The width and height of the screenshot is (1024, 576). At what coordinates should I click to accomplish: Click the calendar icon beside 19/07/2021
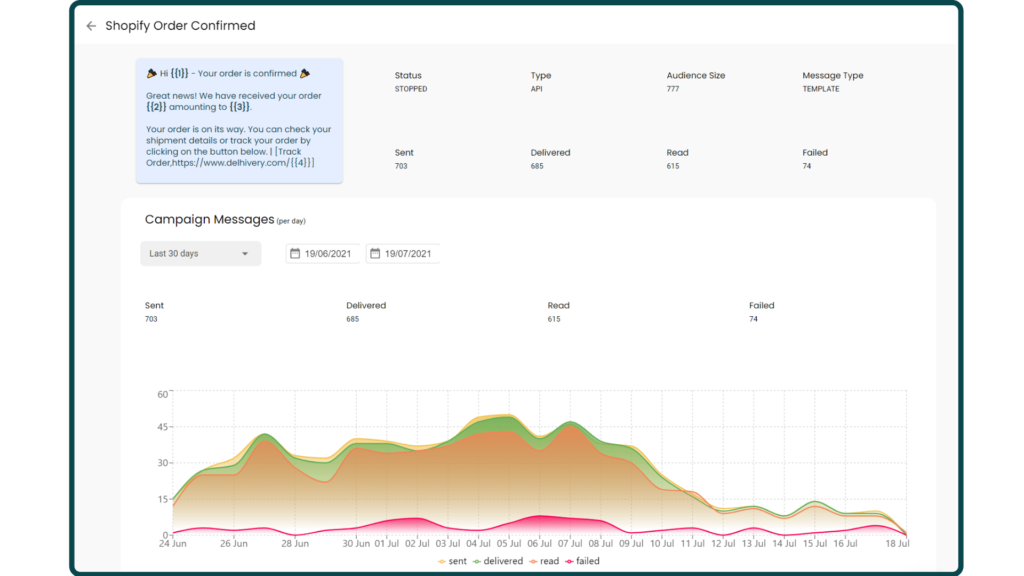click(375, 254)
